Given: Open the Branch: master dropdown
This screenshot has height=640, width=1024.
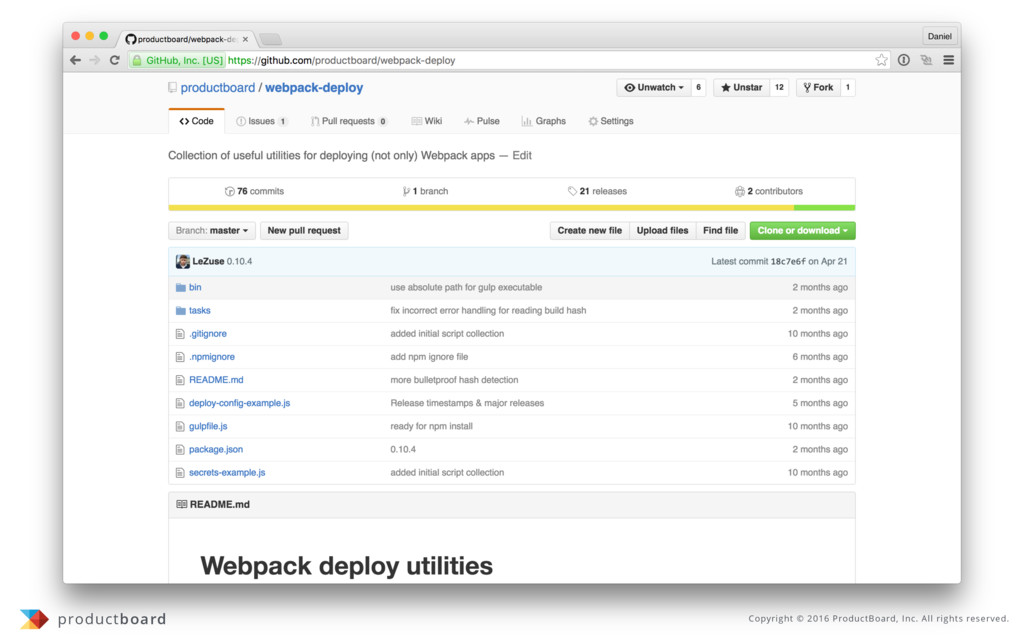Looking at the screenshot, I should click(x=212, y=231).
